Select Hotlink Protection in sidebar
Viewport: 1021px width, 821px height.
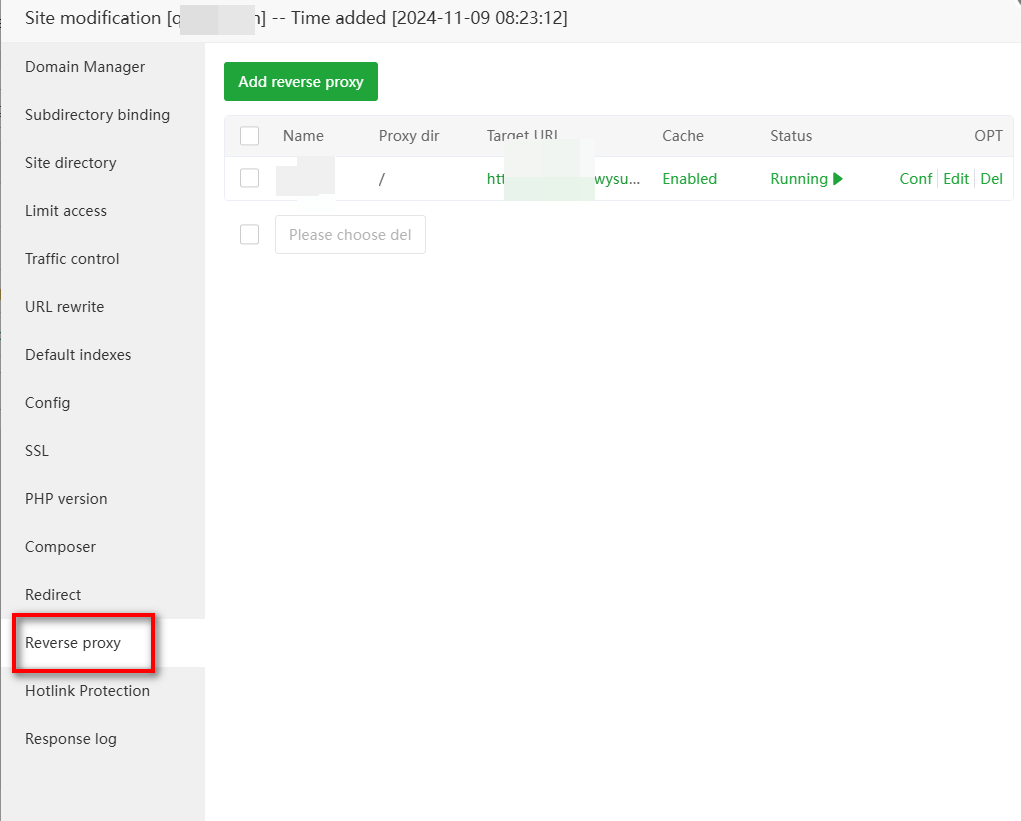(87, 691)
